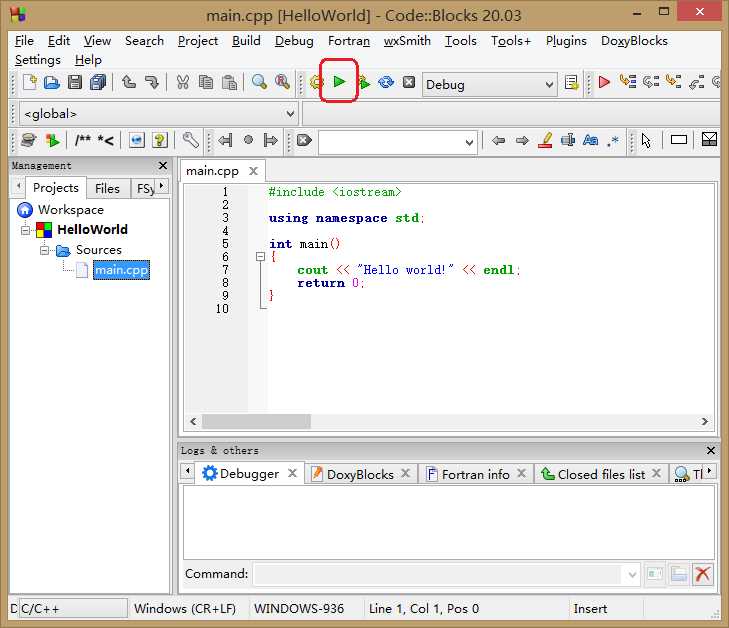Click the Replace icon
Viewport: 729px width, 628px height.
coord(282,83)
